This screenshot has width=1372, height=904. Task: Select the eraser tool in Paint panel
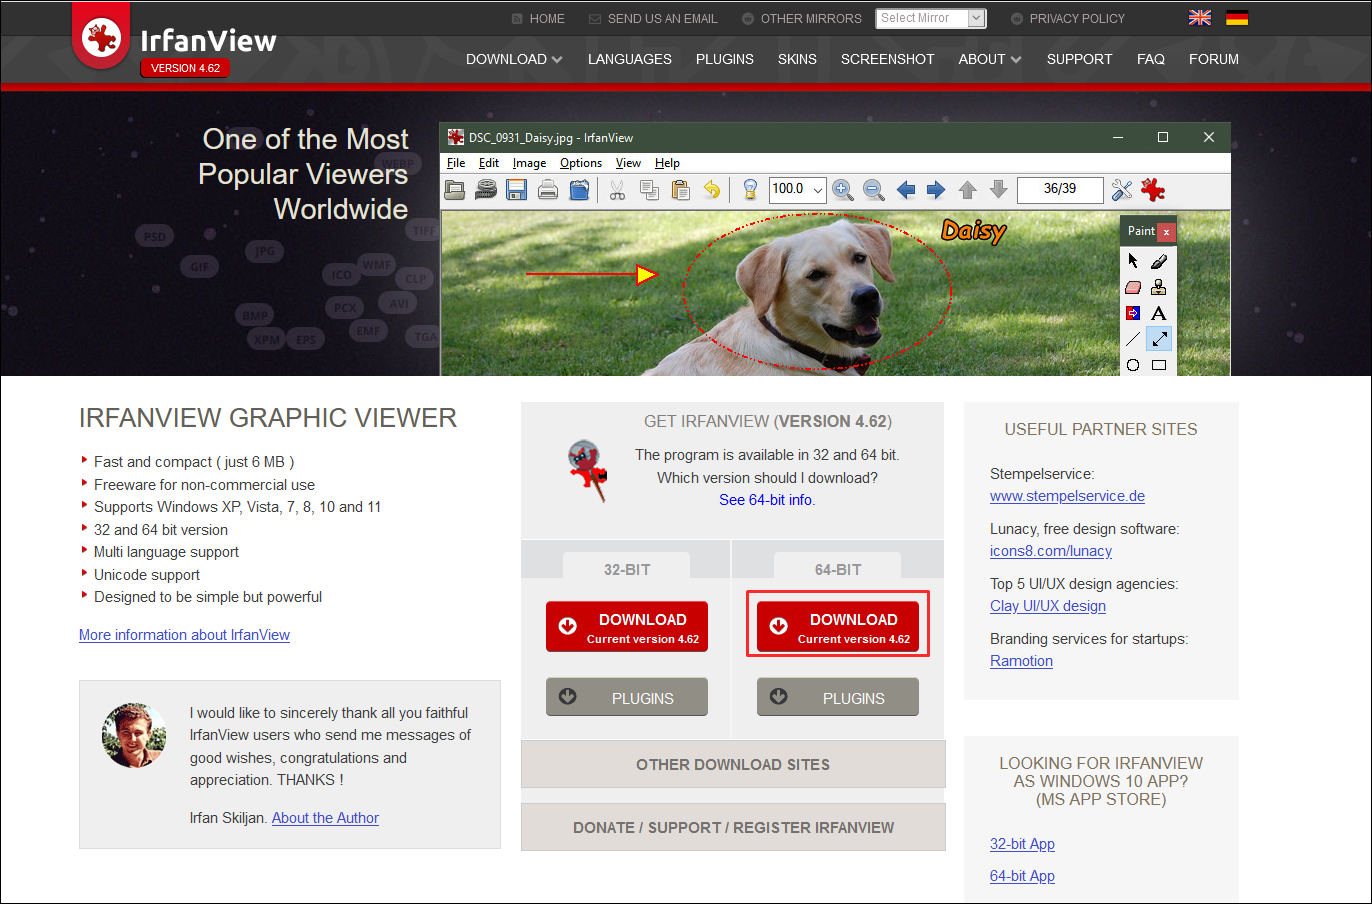pos(1133,287)
